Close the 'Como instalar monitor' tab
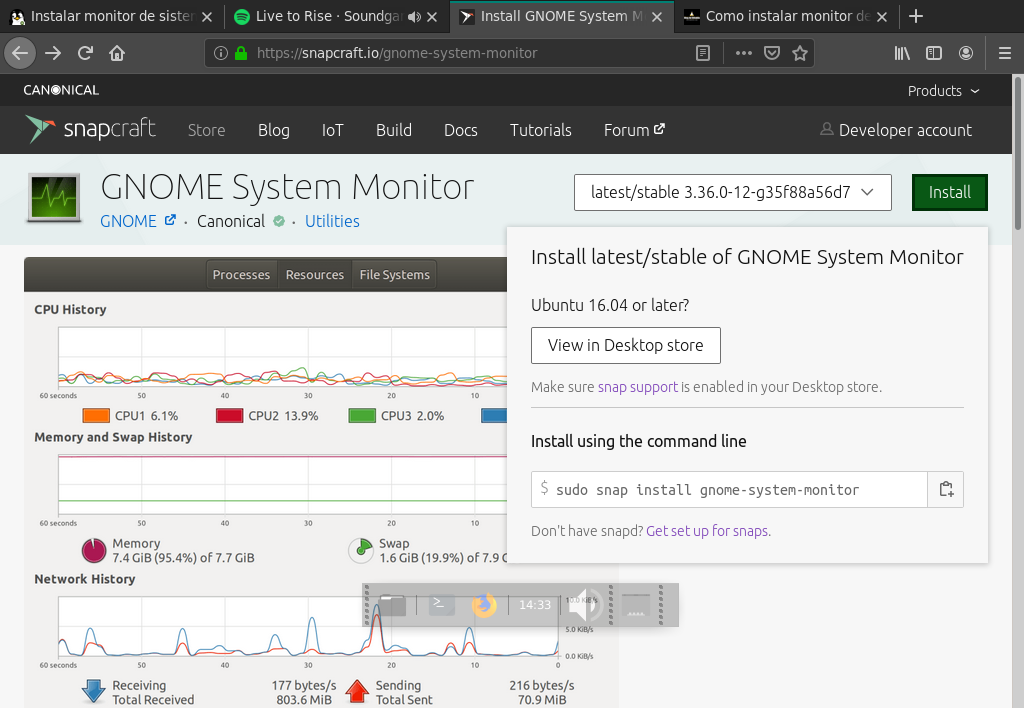 [x=882, y=17]
